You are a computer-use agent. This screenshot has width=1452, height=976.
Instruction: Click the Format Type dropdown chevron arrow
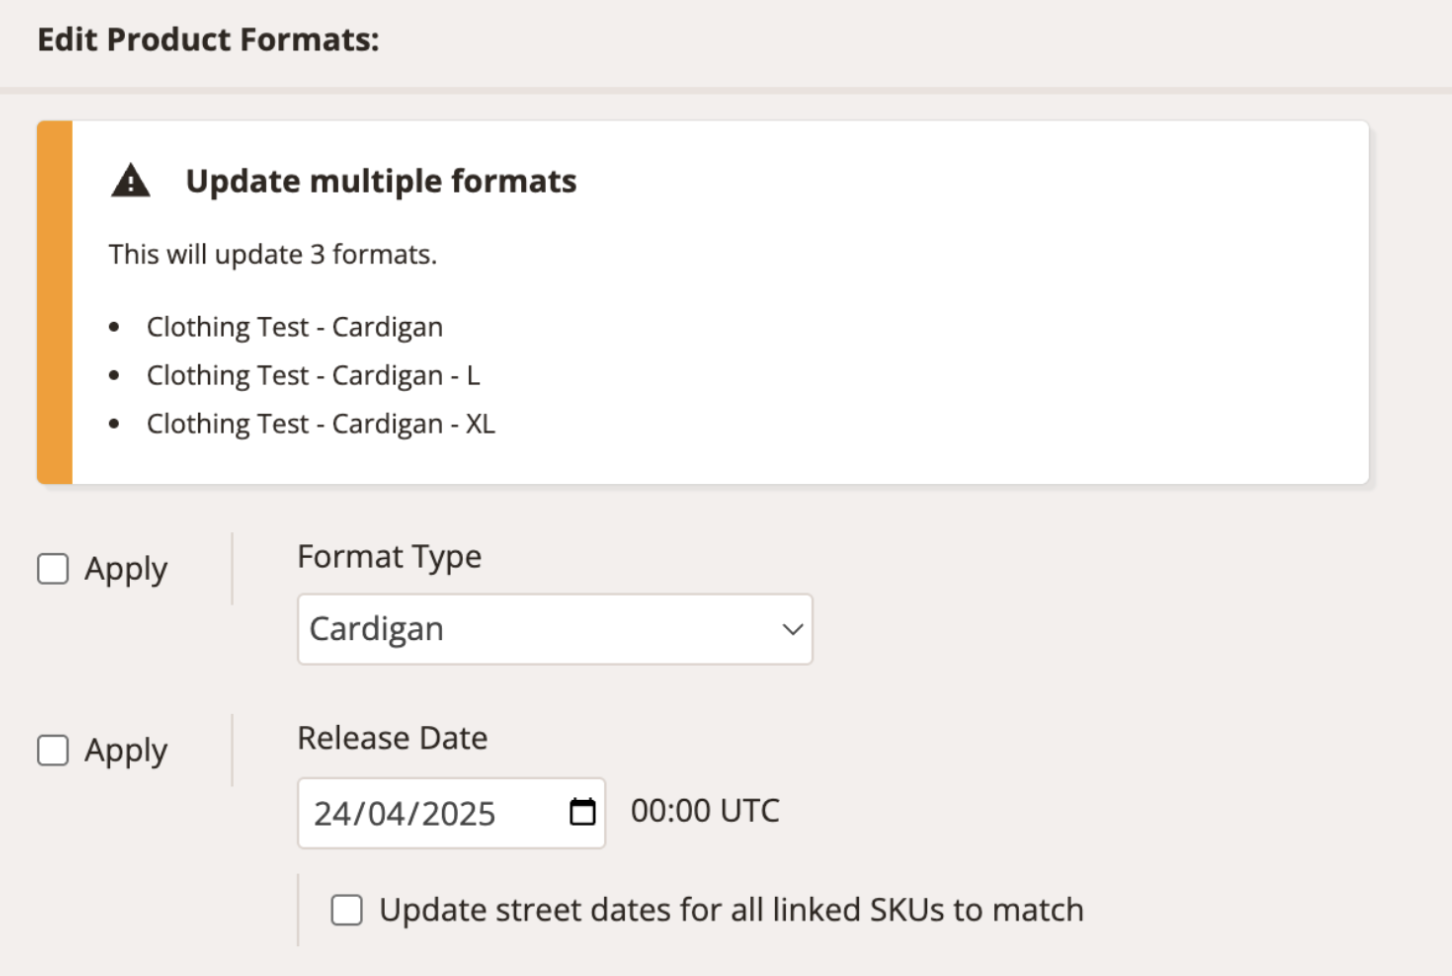(792, 629)
